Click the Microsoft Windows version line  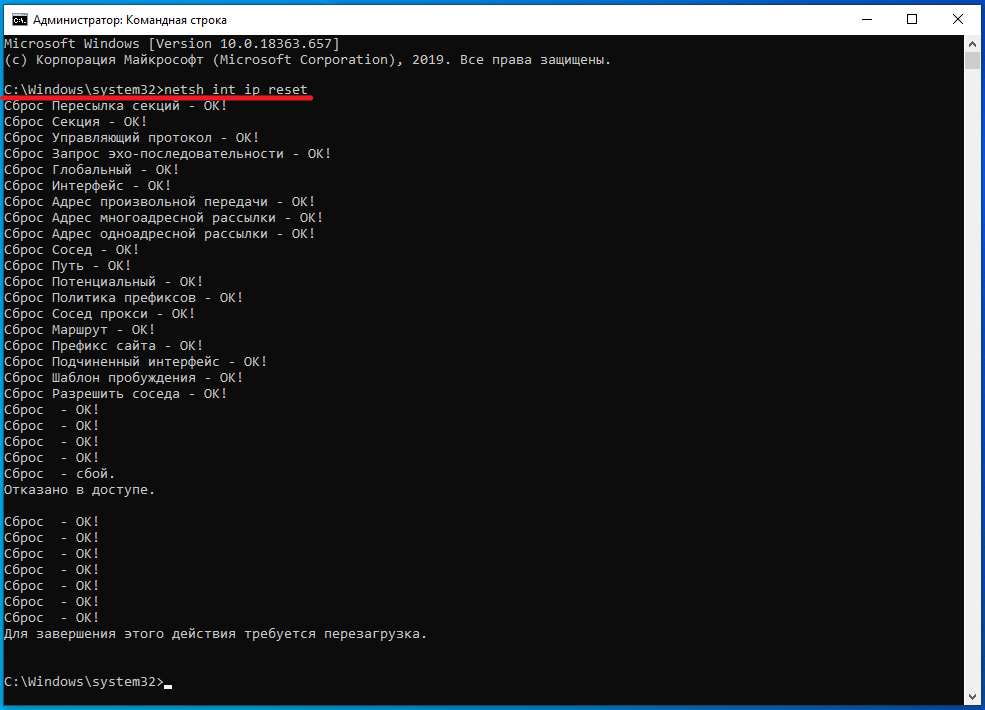pyautogui.click(x=172, y=44)
